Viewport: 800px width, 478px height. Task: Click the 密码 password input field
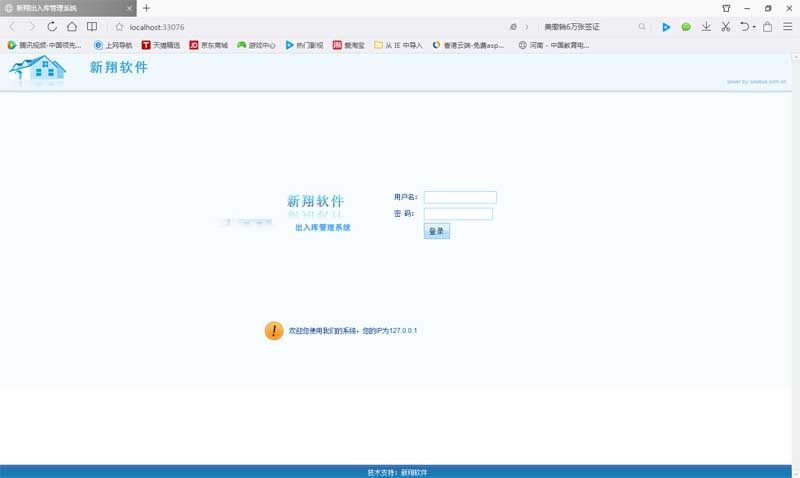point(458,214)
